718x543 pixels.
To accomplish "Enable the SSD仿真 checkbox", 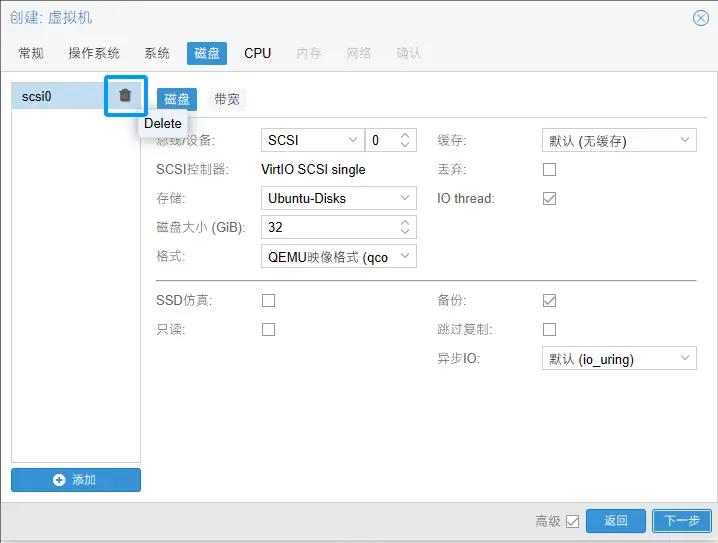I will click(x=268, y=300).
